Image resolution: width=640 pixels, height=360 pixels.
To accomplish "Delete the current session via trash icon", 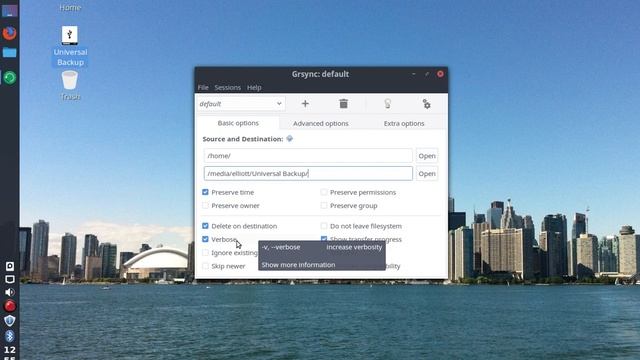I will point(343,104).
